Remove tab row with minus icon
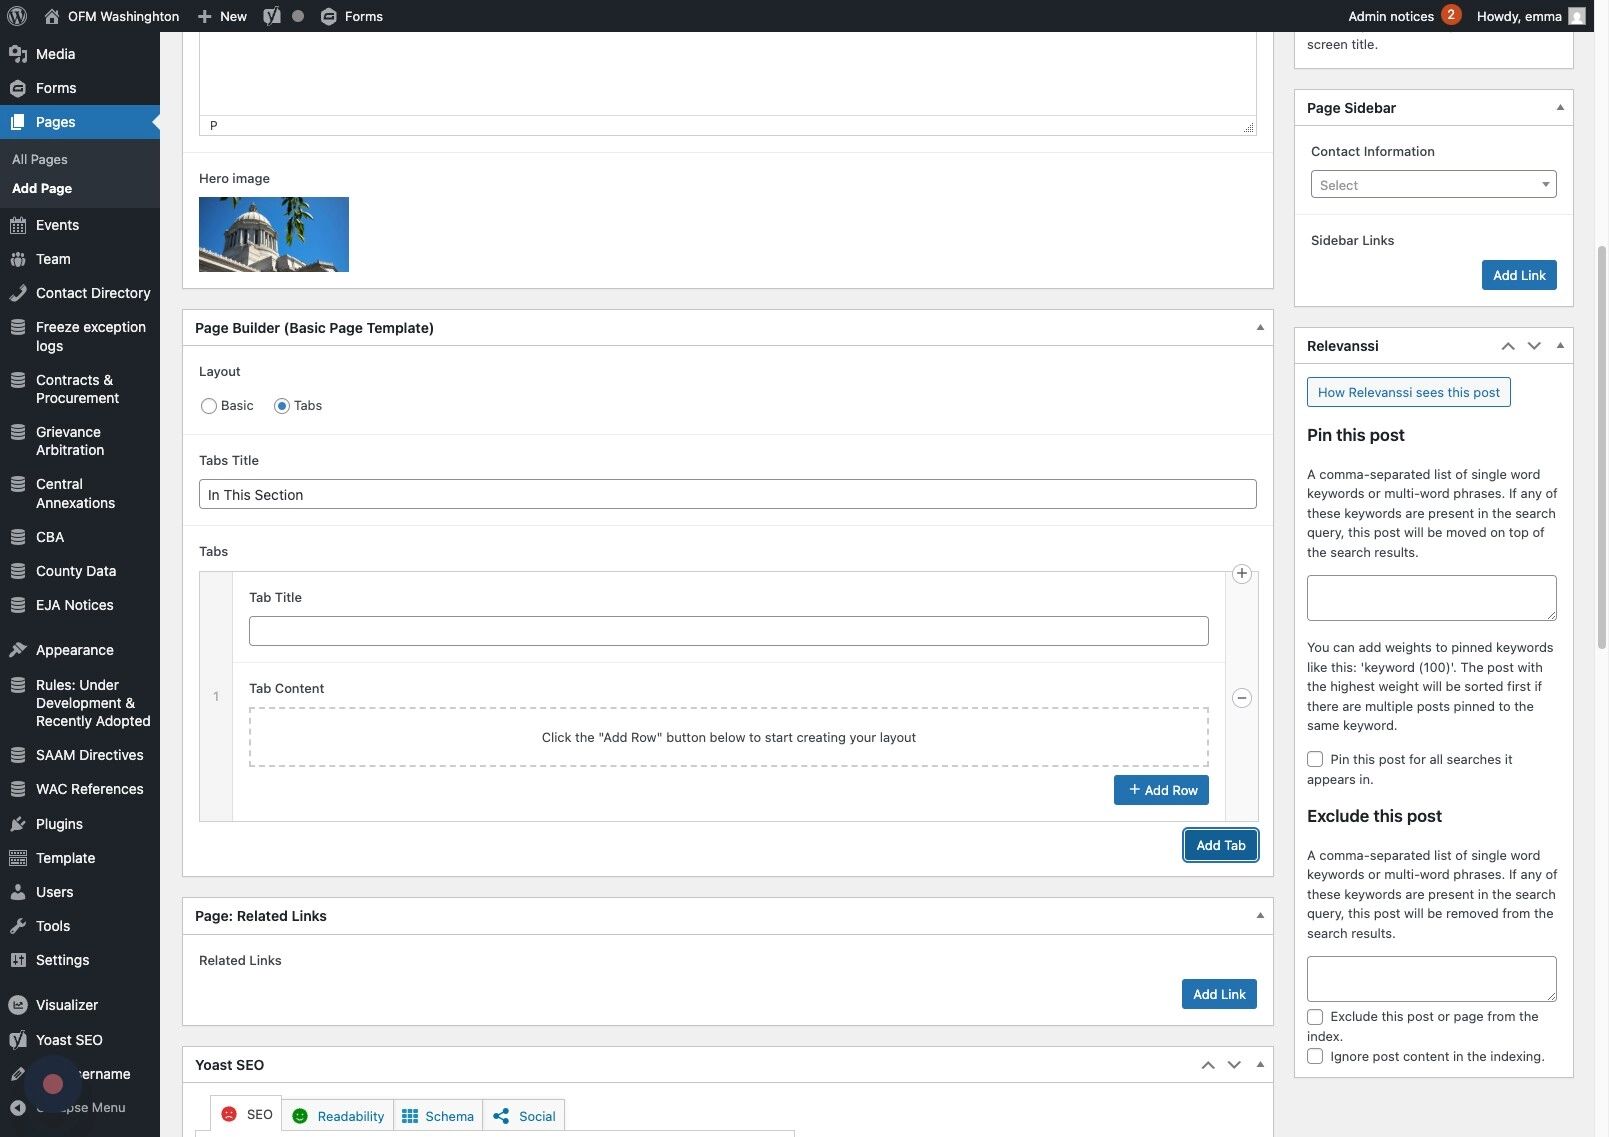The image size is (1609, 1137). coord(1242,698)
